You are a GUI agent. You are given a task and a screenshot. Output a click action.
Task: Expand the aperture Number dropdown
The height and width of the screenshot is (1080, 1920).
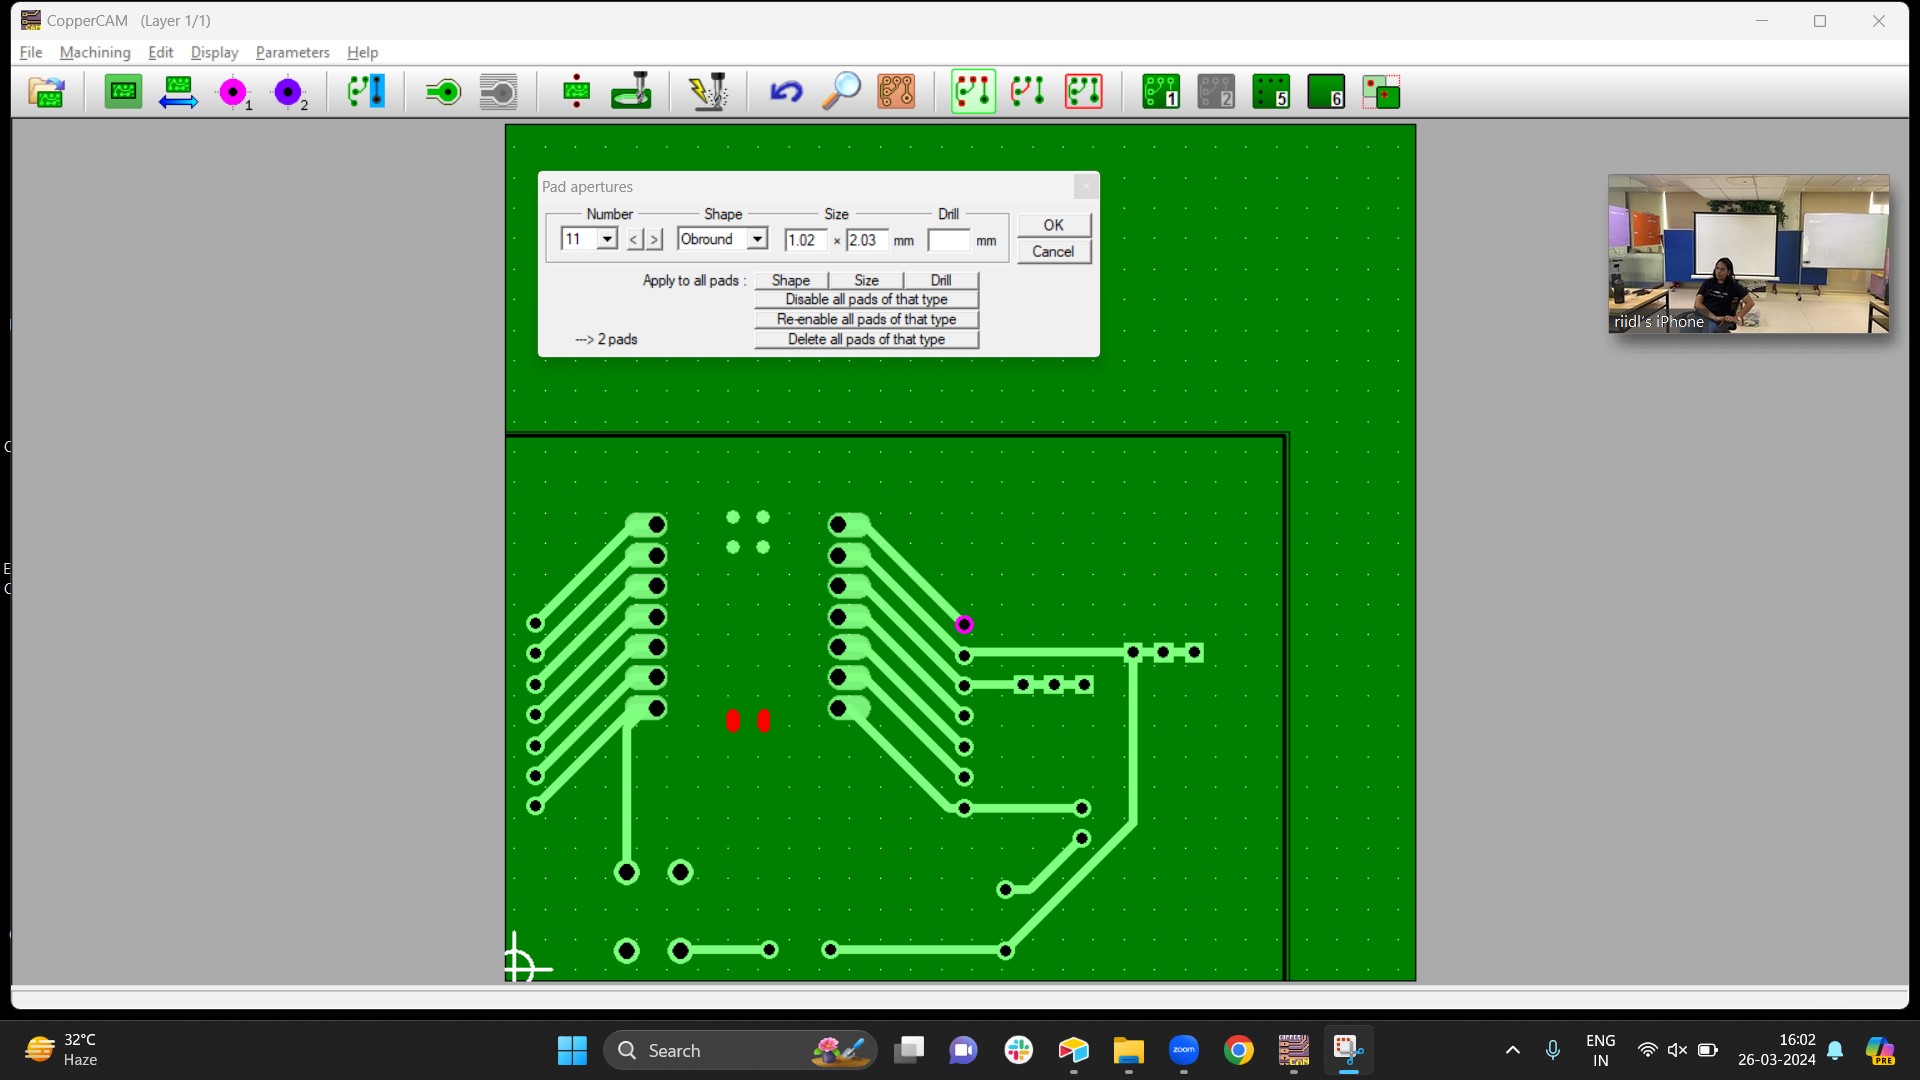(x=607, y=239)
